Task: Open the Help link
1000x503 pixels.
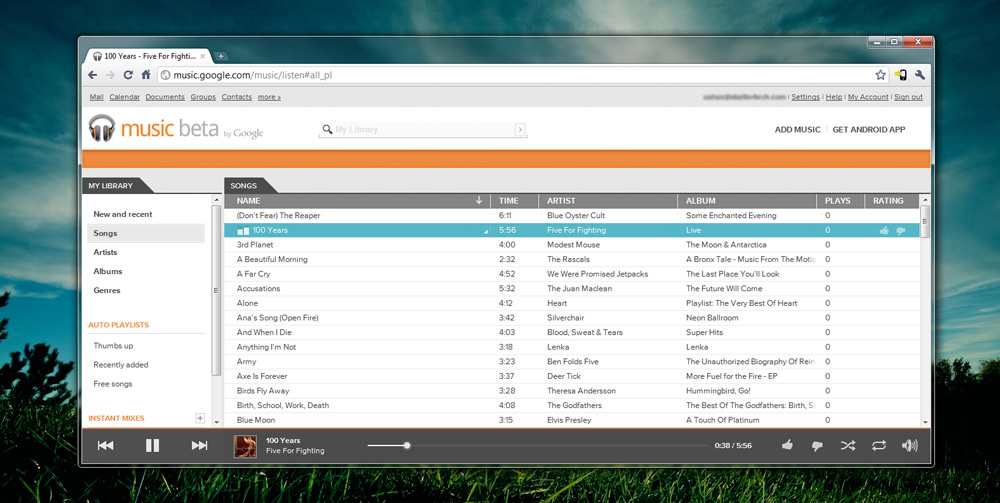Action: click(x=834, y=97)
